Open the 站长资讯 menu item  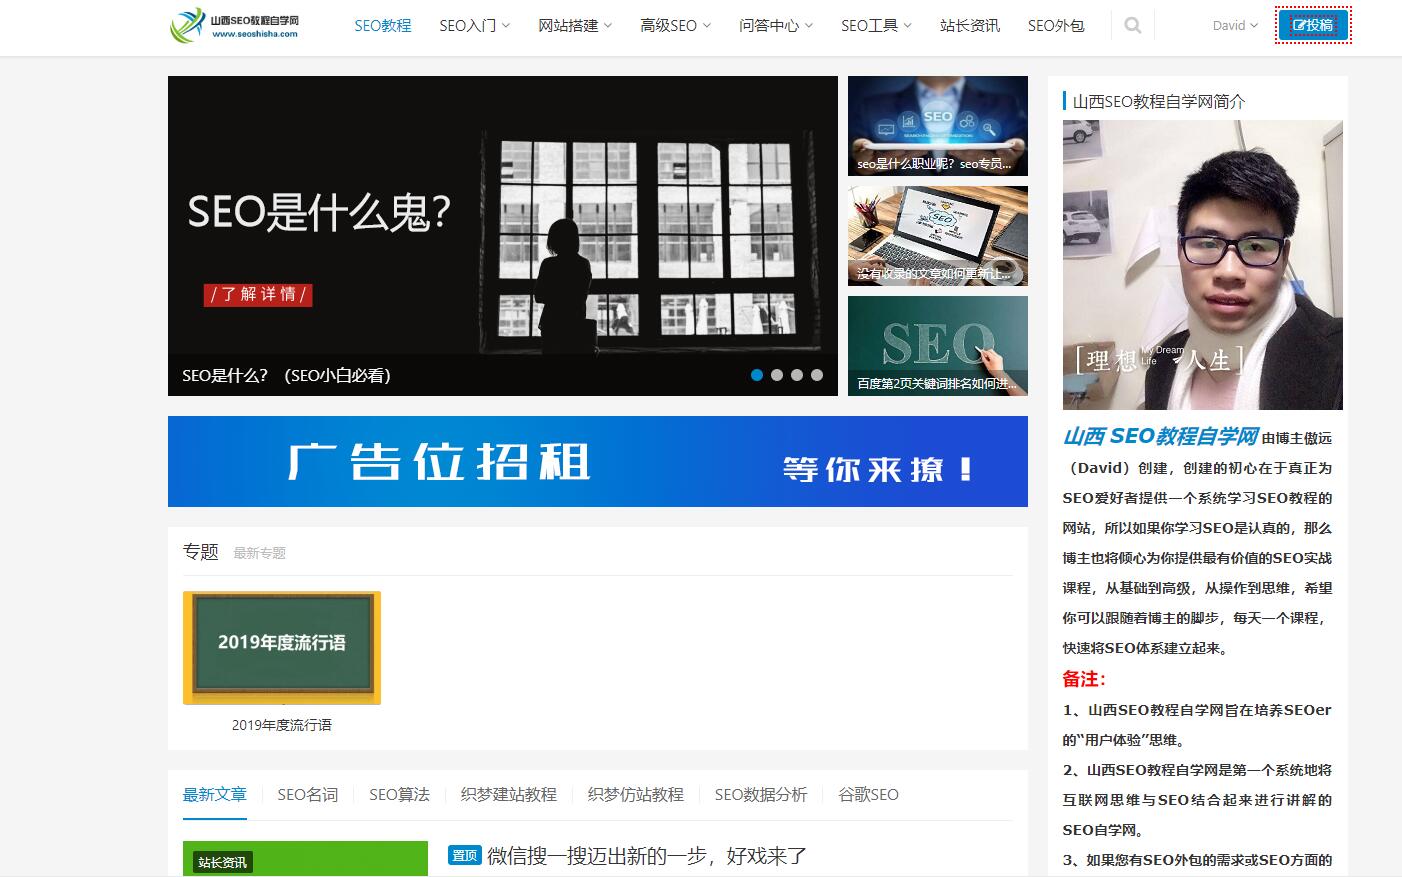(x=970, y=26)
